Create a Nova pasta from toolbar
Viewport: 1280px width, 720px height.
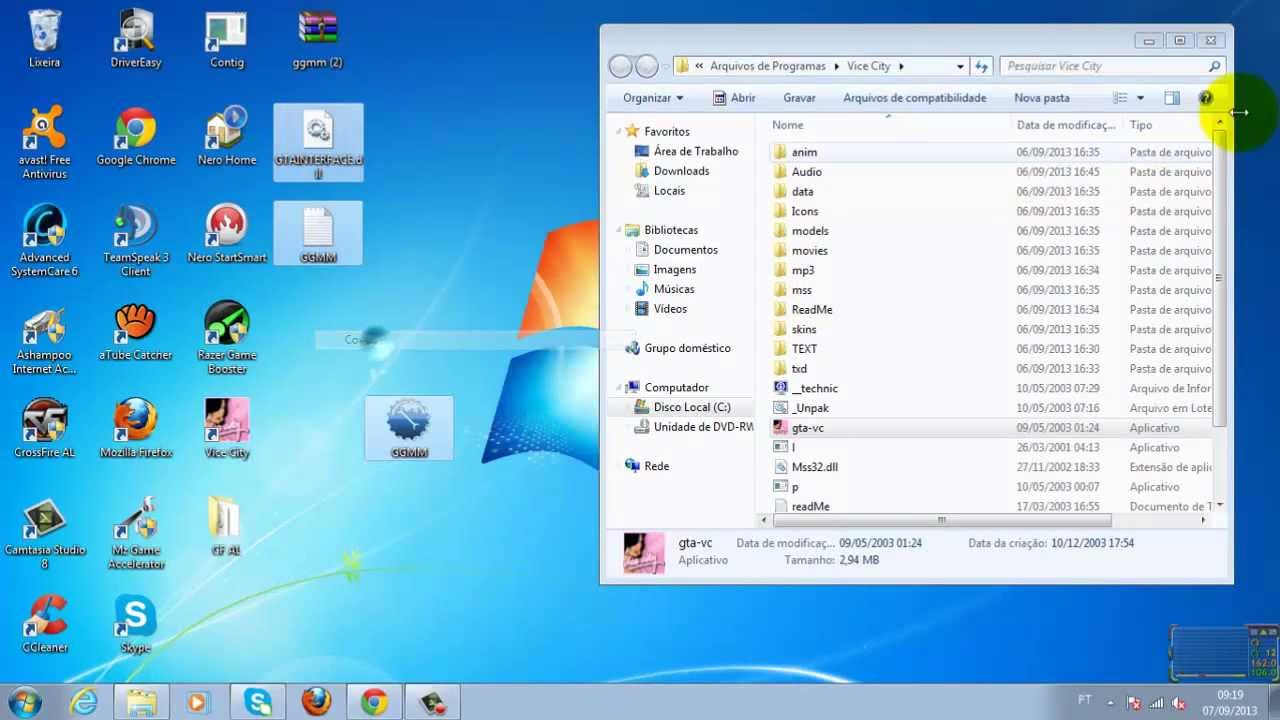(x=1041, y=98)
